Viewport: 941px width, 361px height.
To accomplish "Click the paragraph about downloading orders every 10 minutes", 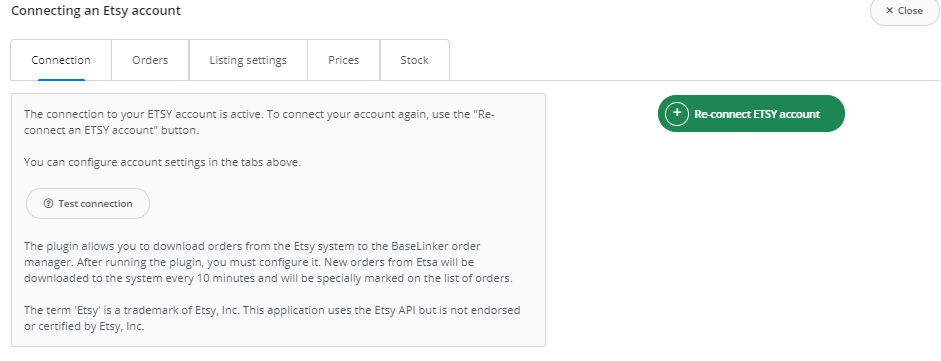I will [268, 262].
